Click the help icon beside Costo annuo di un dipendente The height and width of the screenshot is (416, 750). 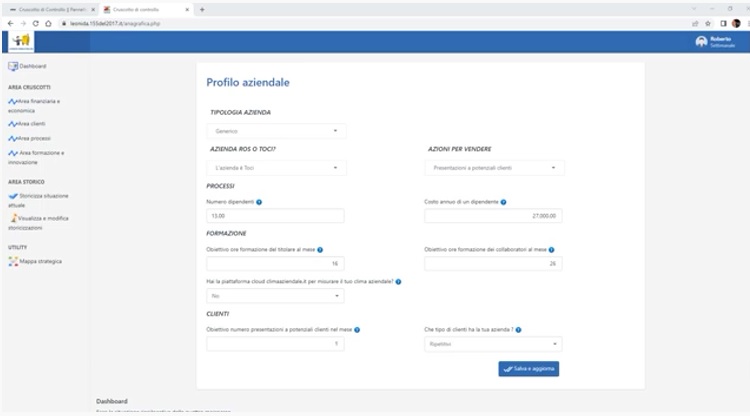point(503,202)
